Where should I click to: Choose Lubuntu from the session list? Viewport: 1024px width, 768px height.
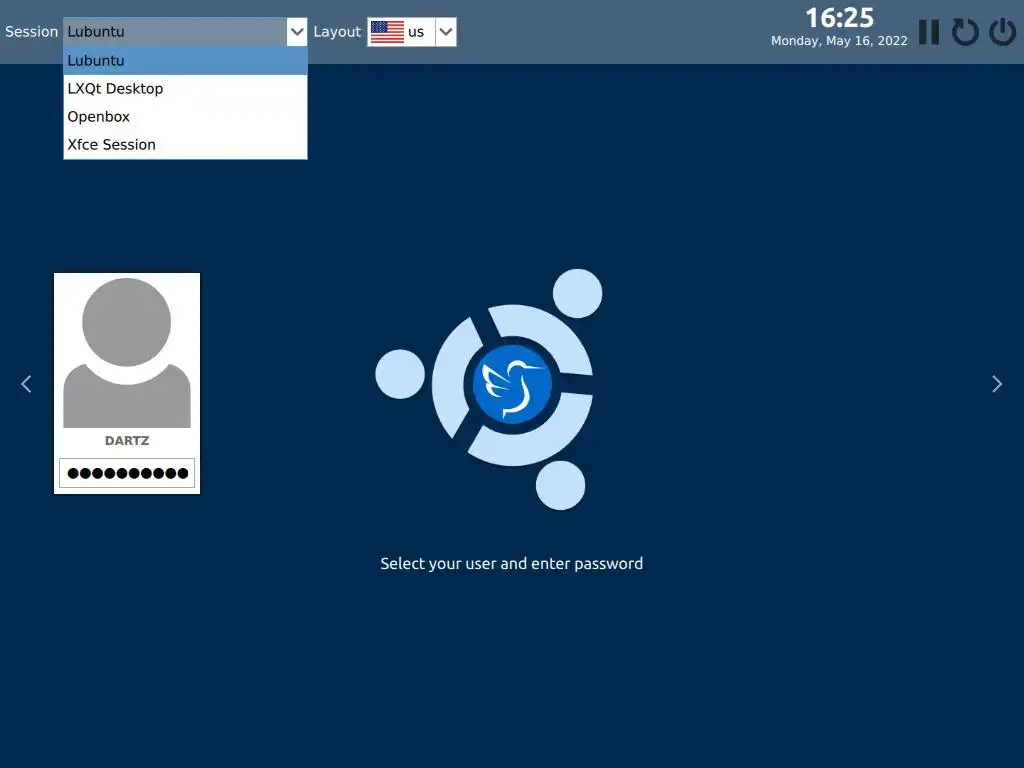185,61
